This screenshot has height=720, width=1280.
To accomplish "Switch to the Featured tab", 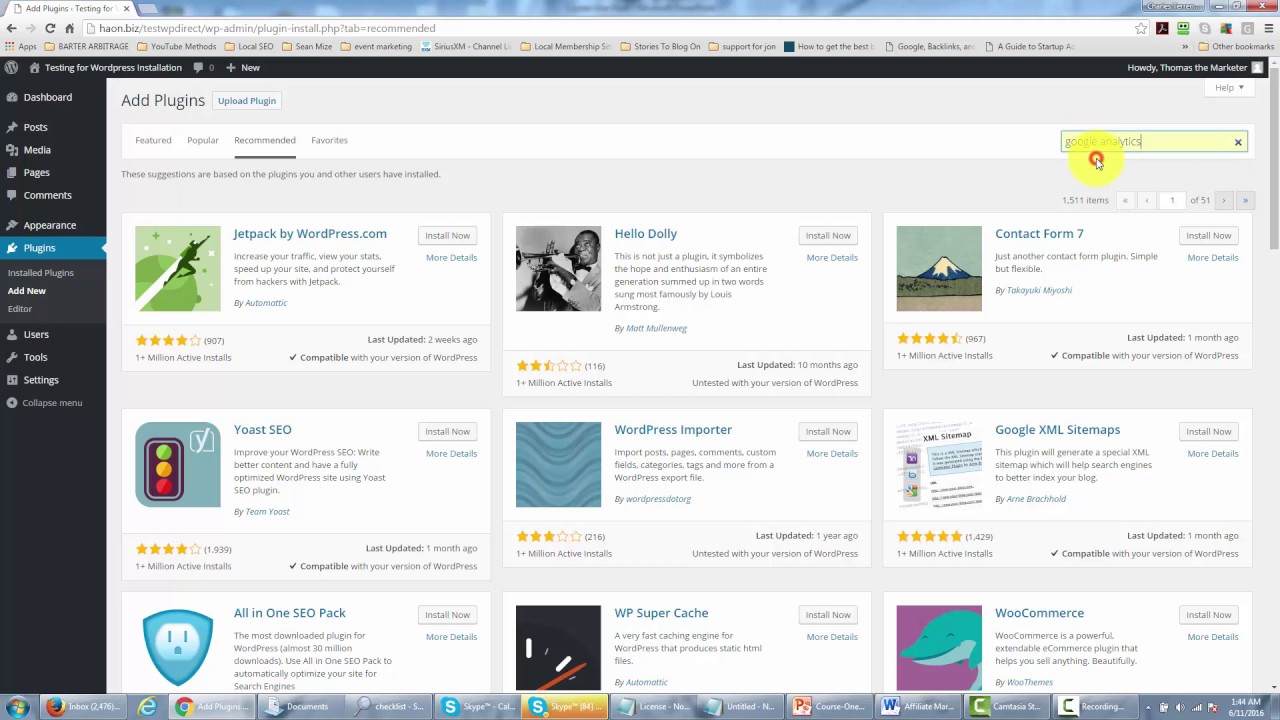I will [153, 140].
